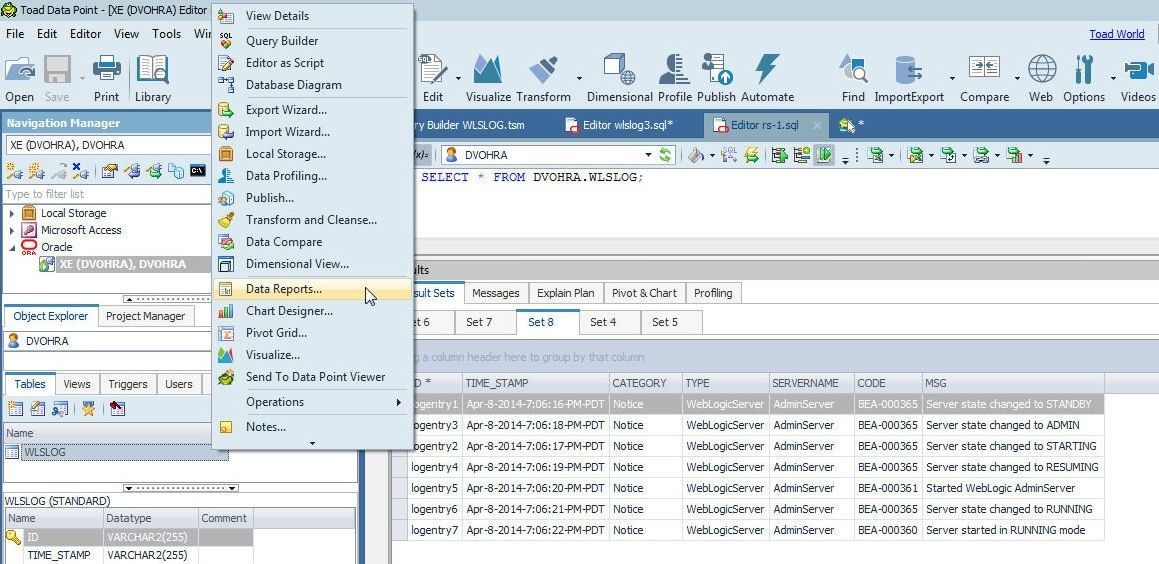Expand the Microsoft Access tree node
The height and width of the screenshot is (564, 1159).
point(12,230)
